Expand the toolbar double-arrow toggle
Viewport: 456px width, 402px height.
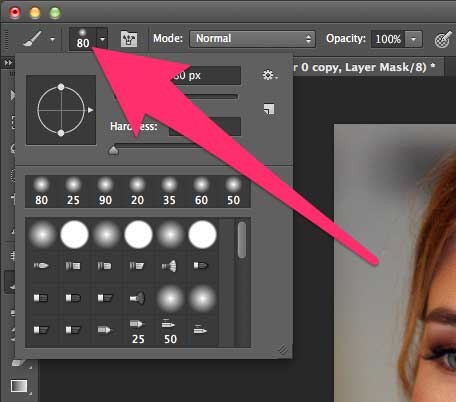click(x=8, y=63)
